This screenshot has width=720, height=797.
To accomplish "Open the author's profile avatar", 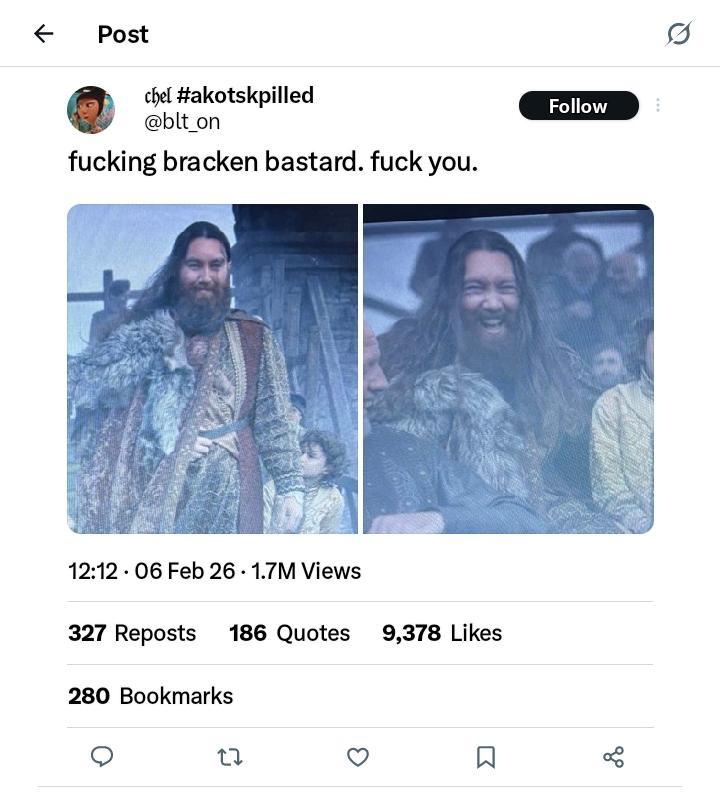I will (91, 109).
